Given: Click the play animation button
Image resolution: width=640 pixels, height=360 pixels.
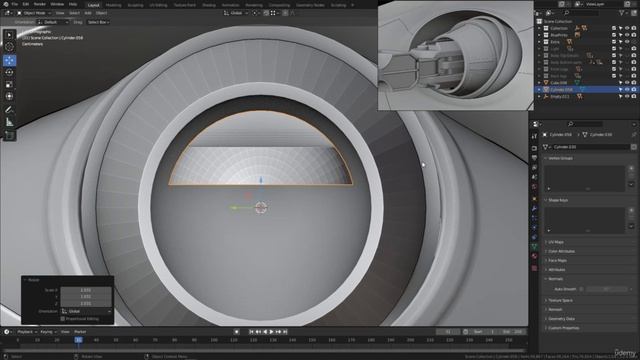Looking at the screenshot, I should pyautogui.click(x=271, y=332).
